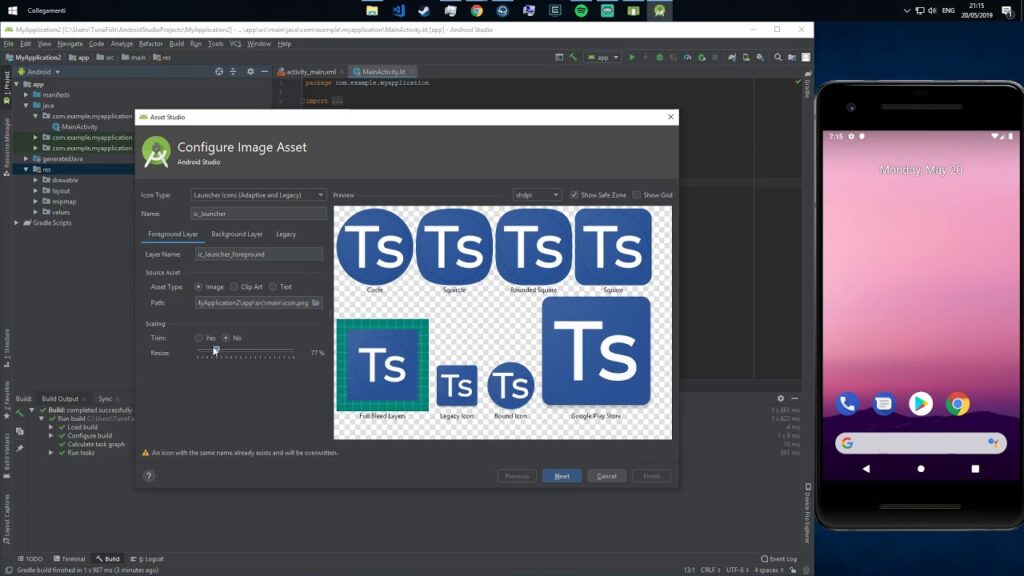Tap the emulator home navigation button

point(921,469)
